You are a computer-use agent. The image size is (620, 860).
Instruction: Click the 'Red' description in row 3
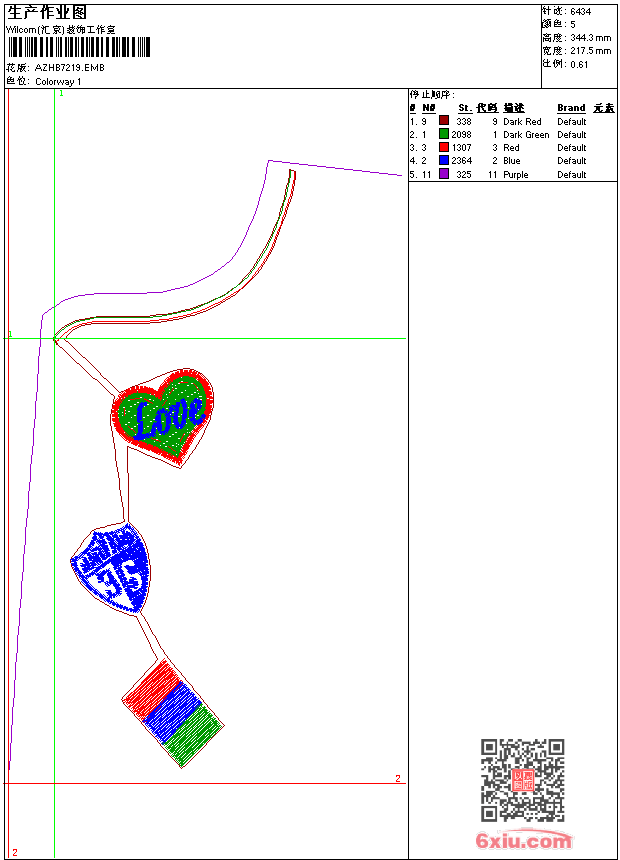(x=511, y=148)
